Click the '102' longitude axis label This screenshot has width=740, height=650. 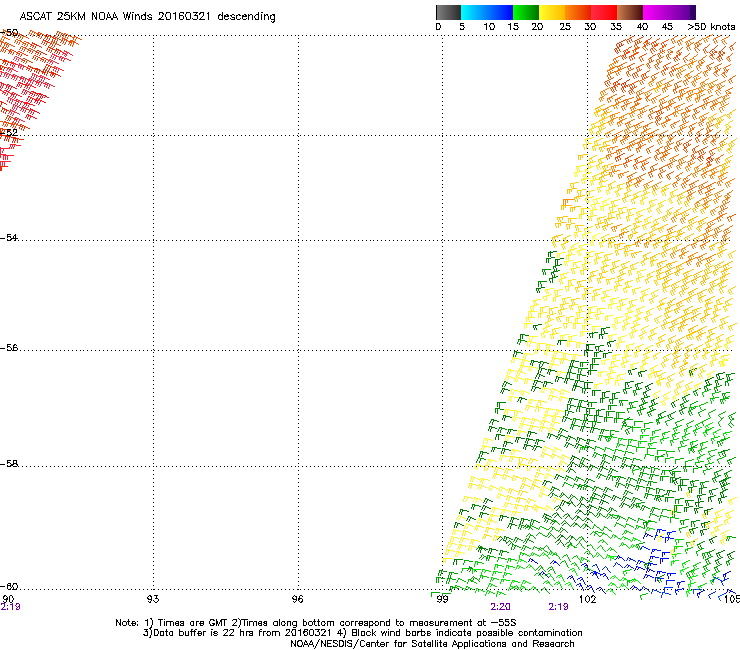pyautogui.click(x=587, y=599)
